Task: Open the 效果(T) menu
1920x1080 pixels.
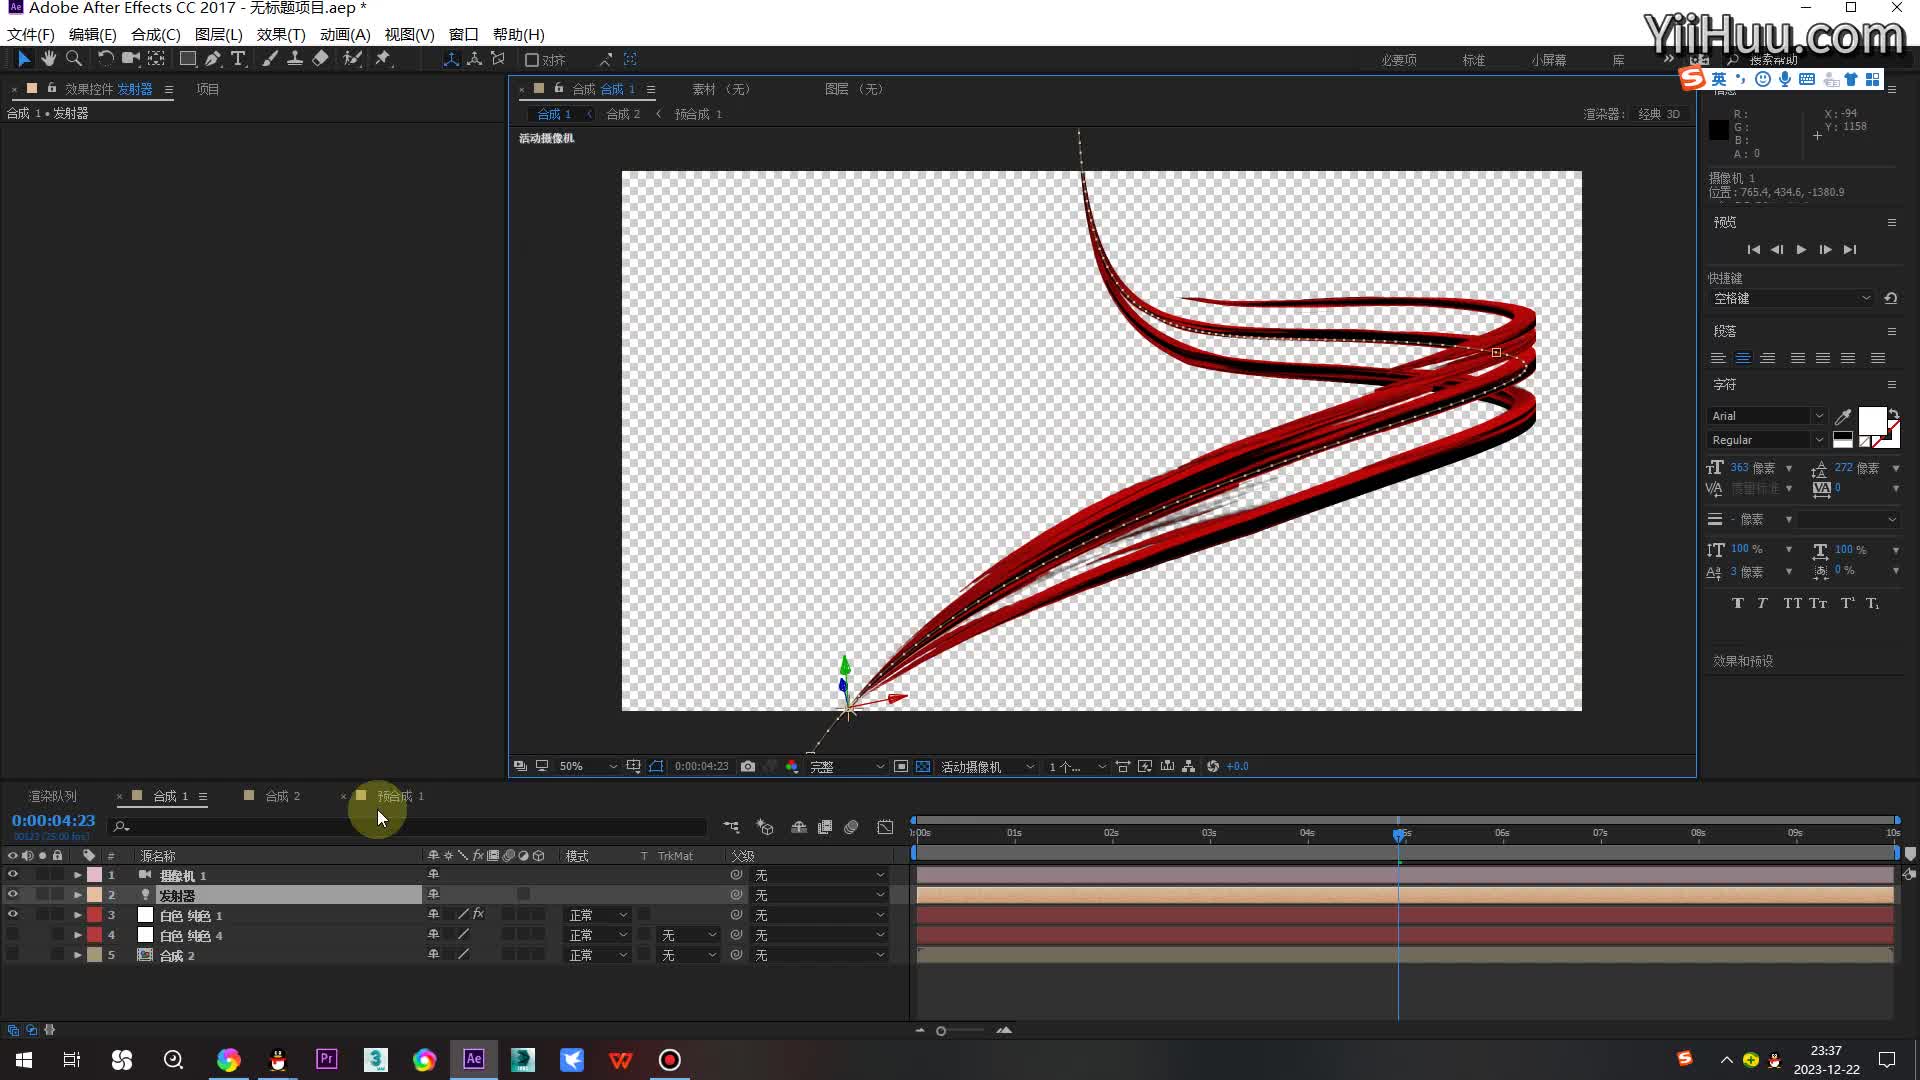Action: (x=281, y=34)
